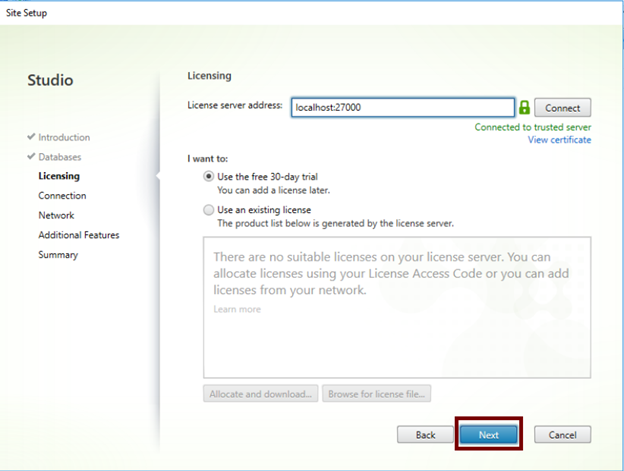Focus the License server address field
The width and height of the screenshot is (624, 471).
coord(403,107)
